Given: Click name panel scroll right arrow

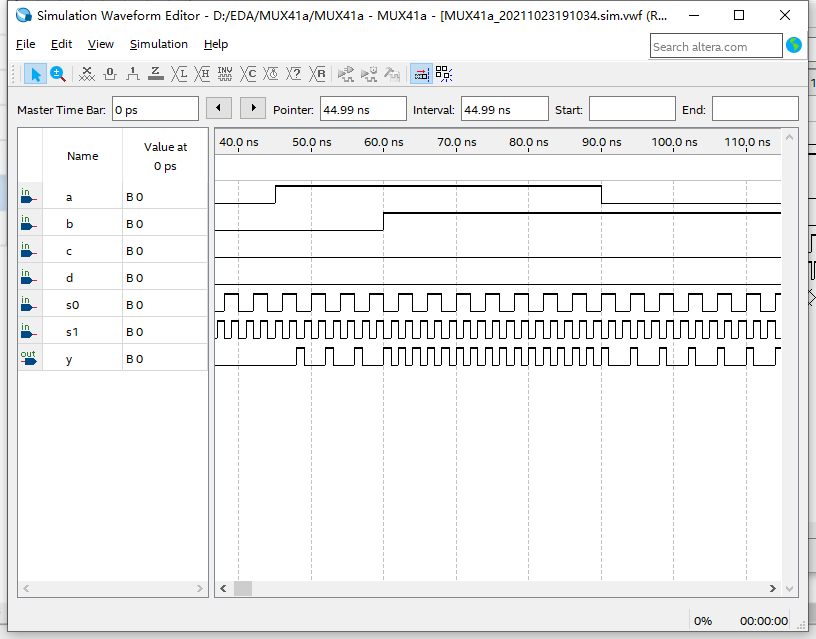Looking at the screenshot, I should click(x=200, y=589).
